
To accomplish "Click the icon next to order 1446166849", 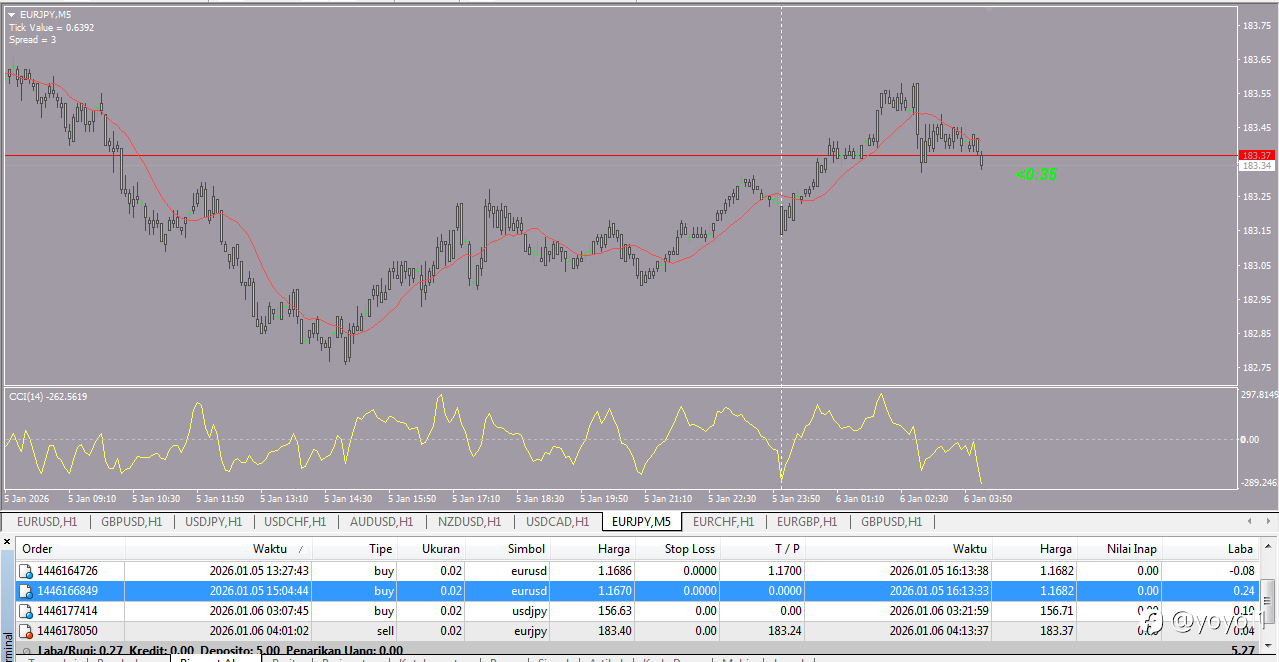I will (26, 591).
